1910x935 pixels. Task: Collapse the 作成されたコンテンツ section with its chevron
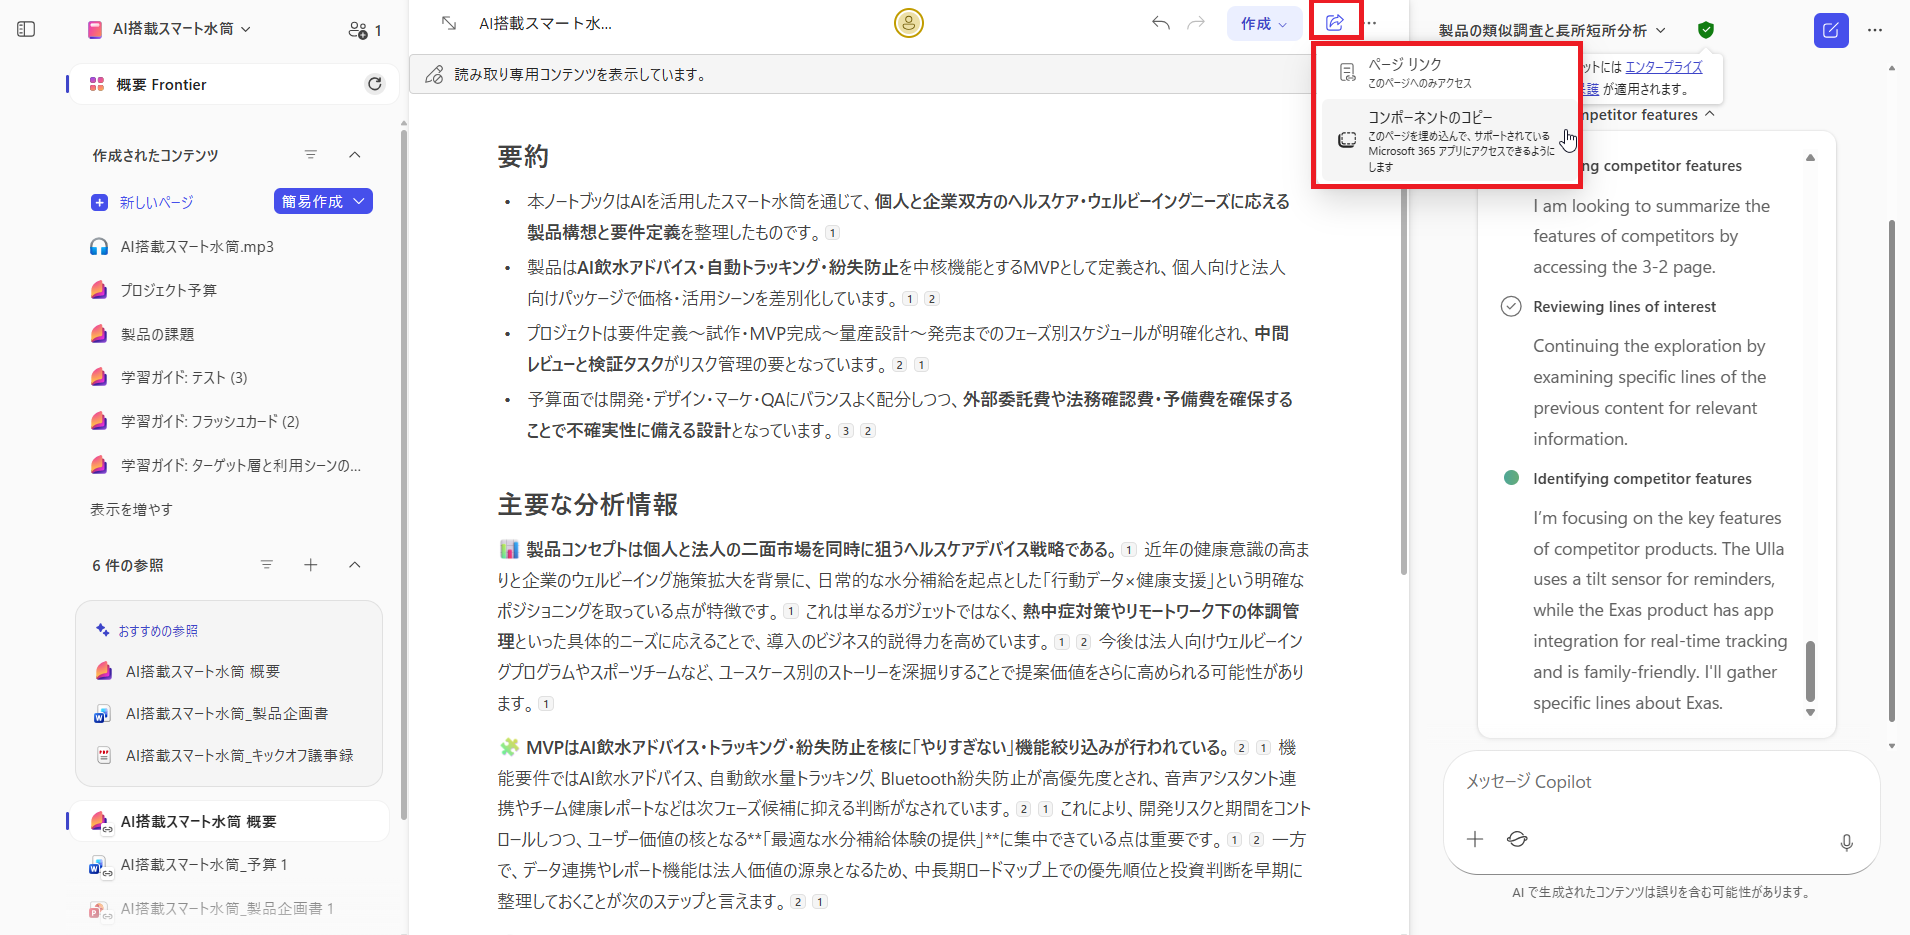click(355, 155)
